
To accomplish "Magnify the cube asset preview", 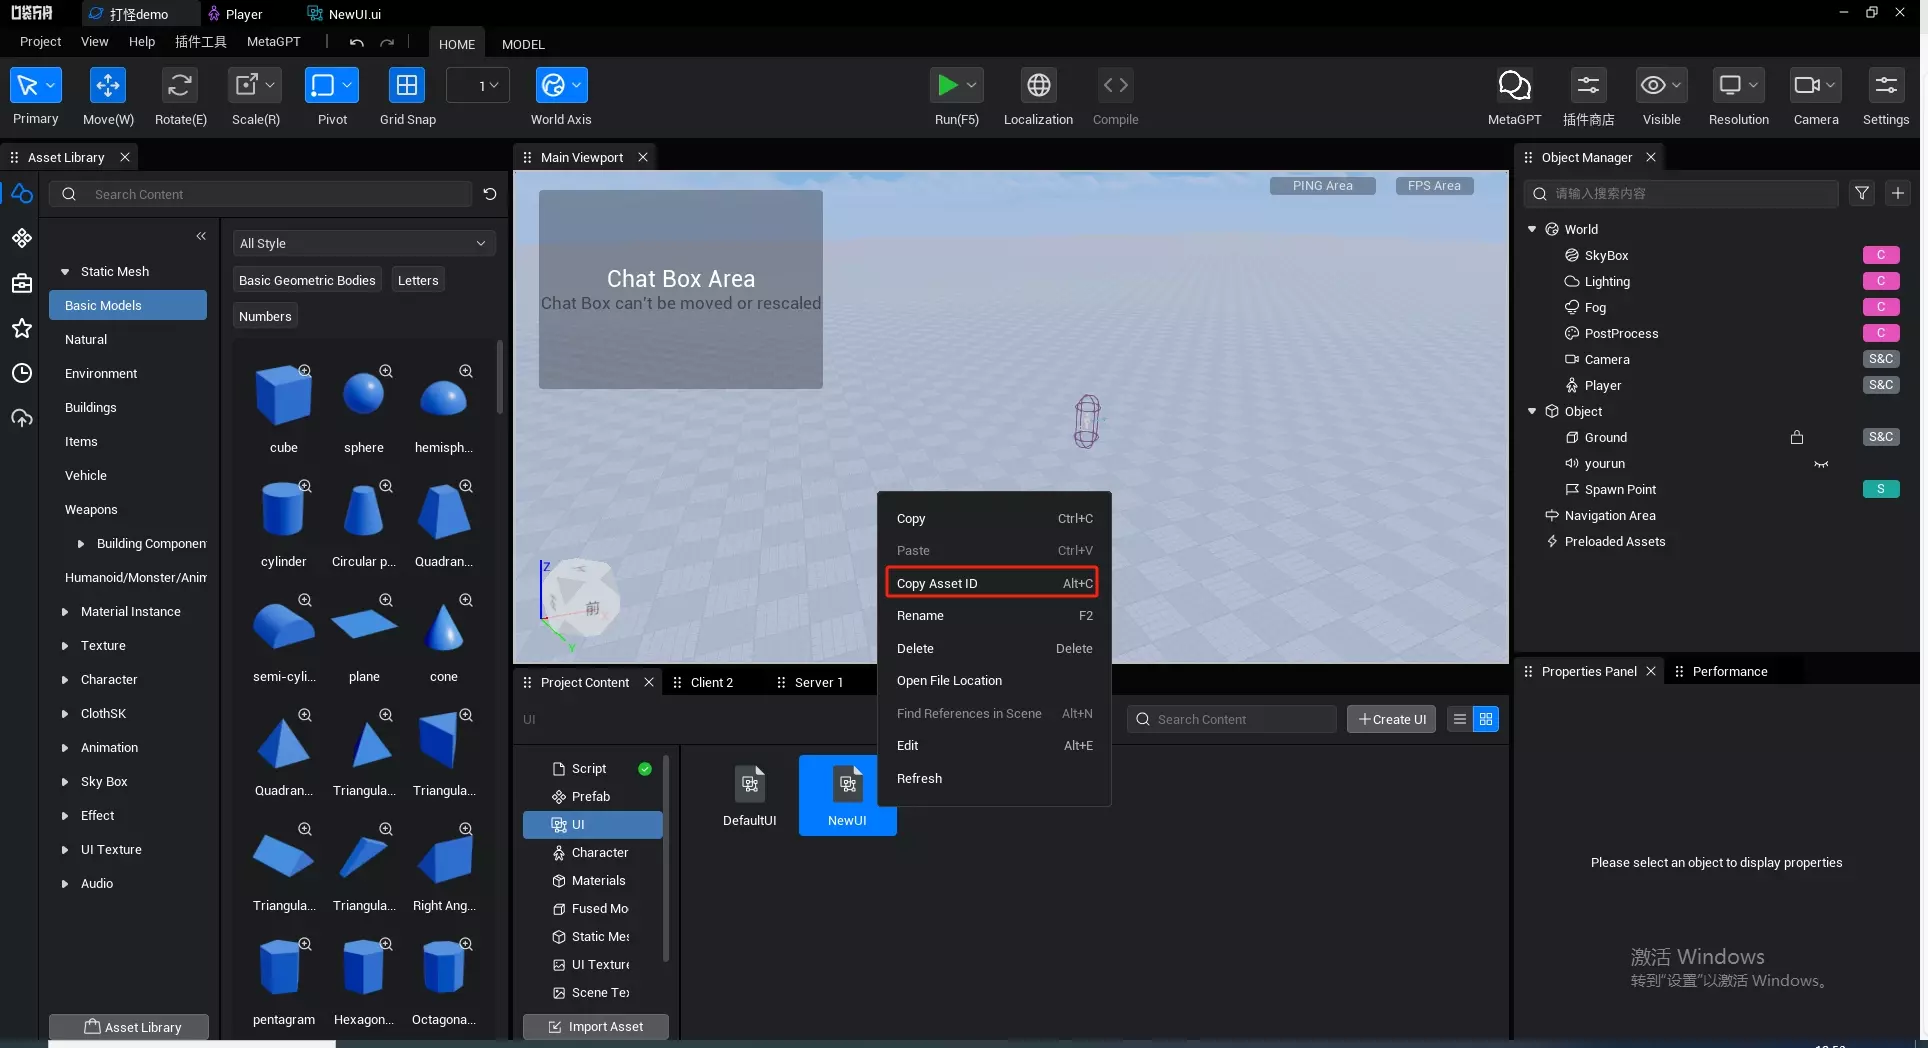I will coord(305,371).
